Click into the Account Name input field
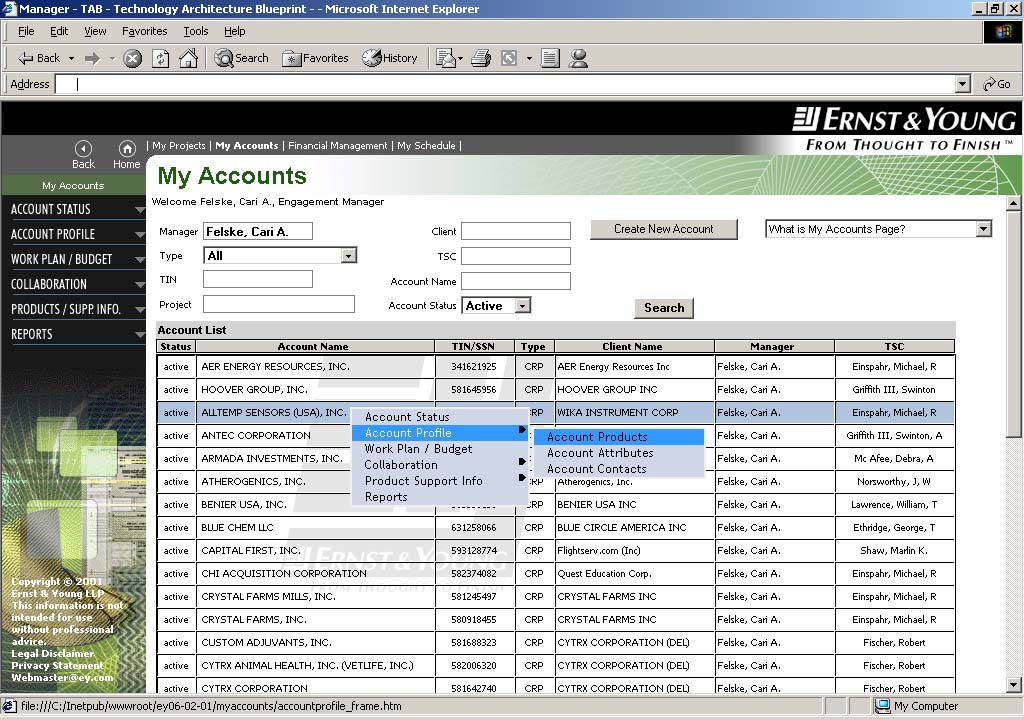 [516, 281]
